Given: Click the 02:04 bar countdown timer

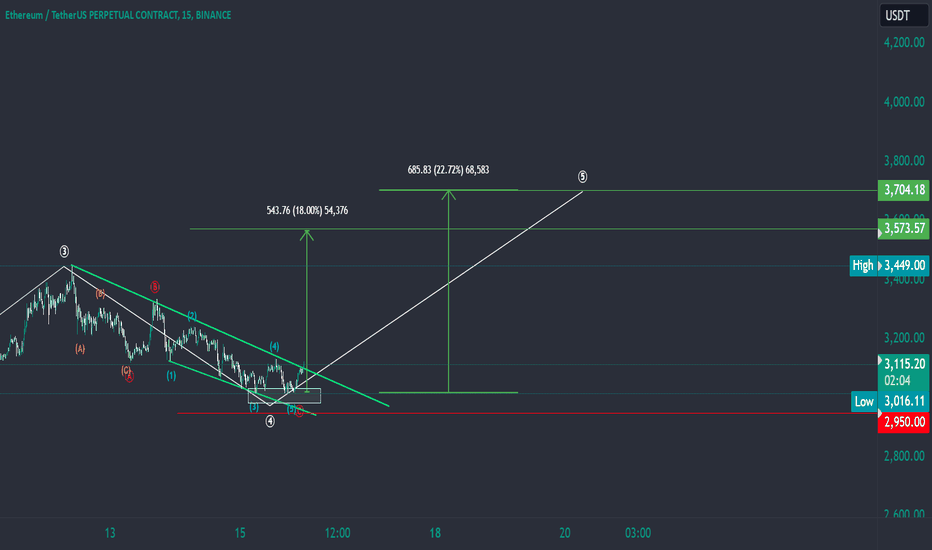Looking at the screenshot, I should [898, 381].
